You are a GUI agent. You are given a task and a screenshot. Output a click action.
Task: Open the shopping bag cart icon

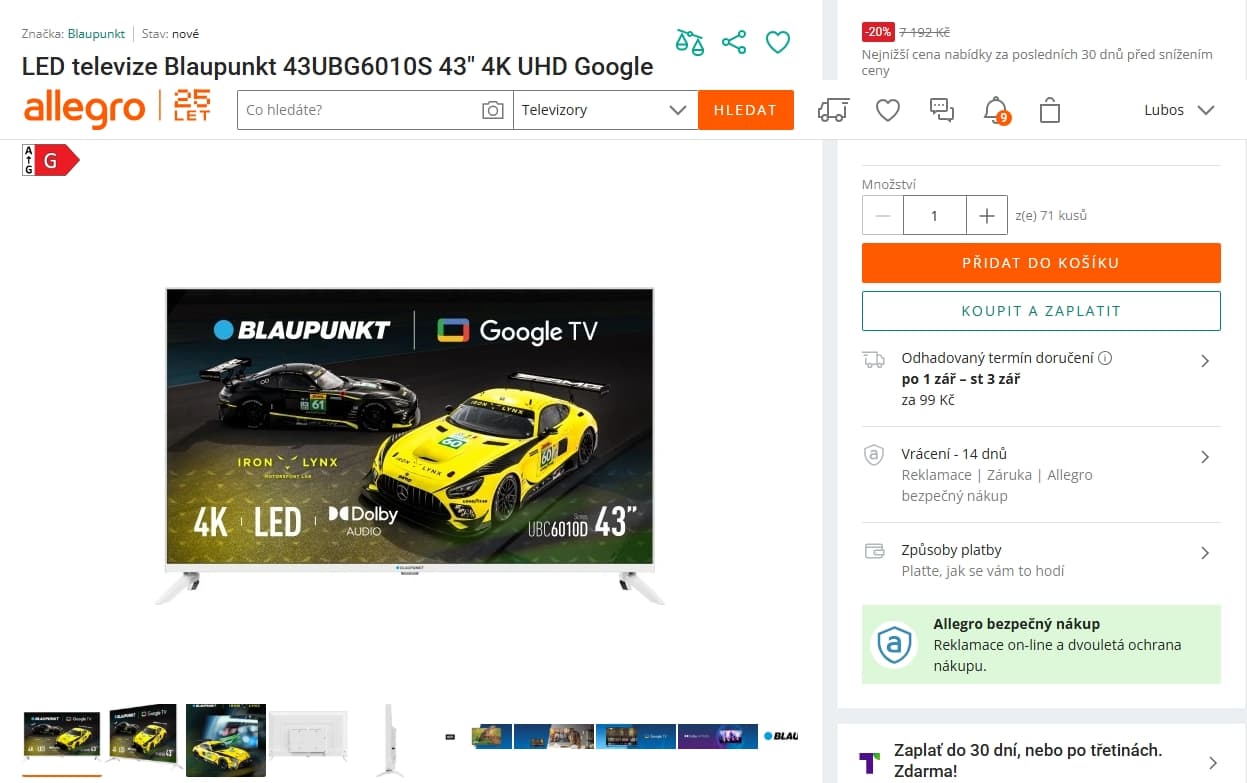(1049, 110)
